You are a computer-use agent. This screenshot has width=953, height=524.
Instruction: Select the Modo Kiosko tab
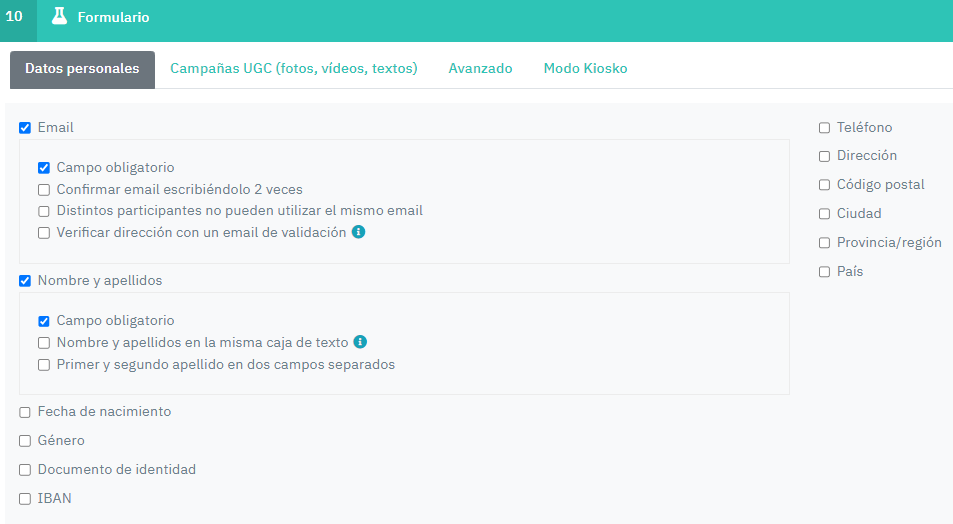585,69
